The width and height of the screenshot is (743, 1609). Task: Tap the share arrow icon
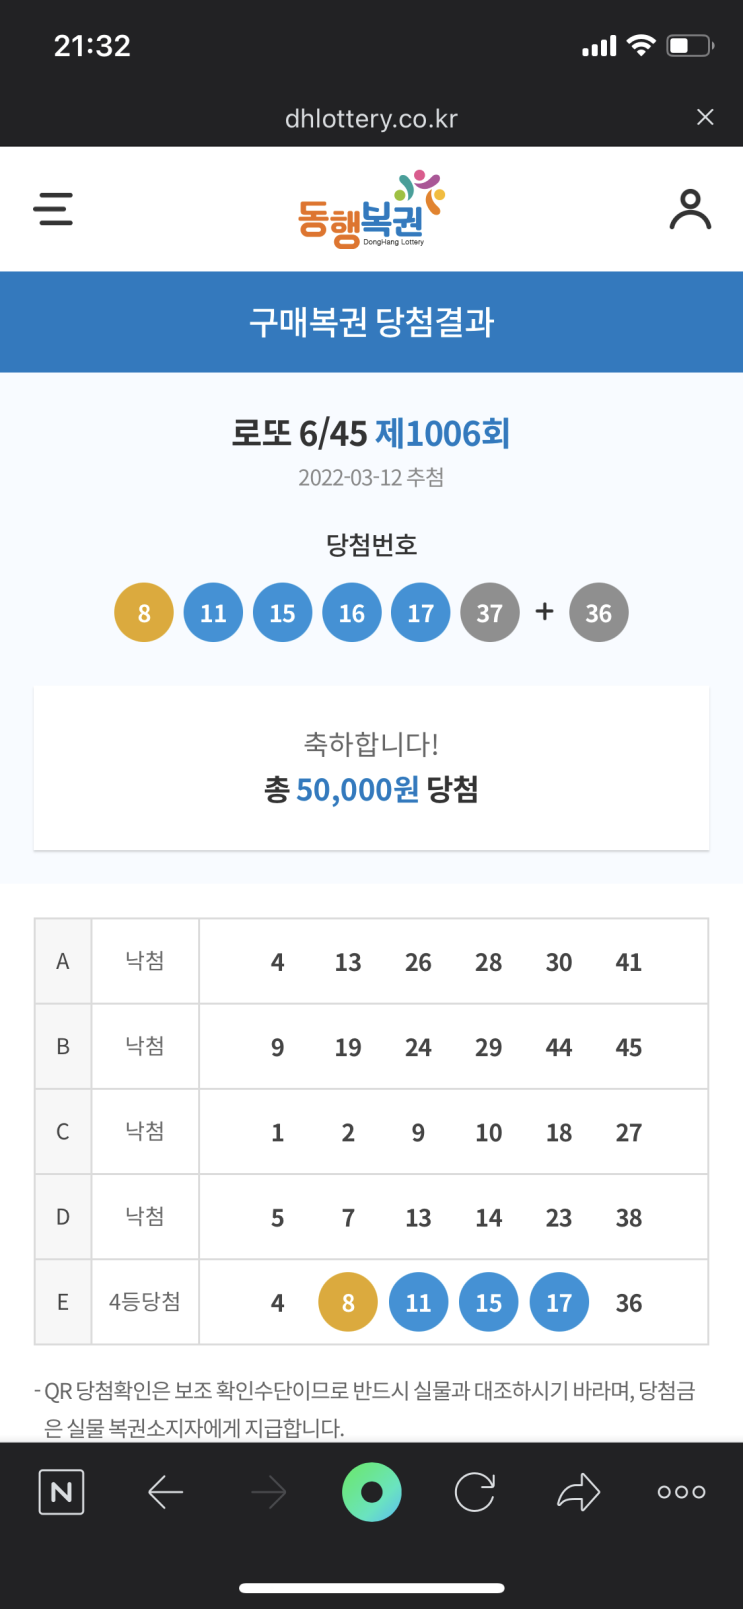pyautogui.click(x=578, y=1492)
